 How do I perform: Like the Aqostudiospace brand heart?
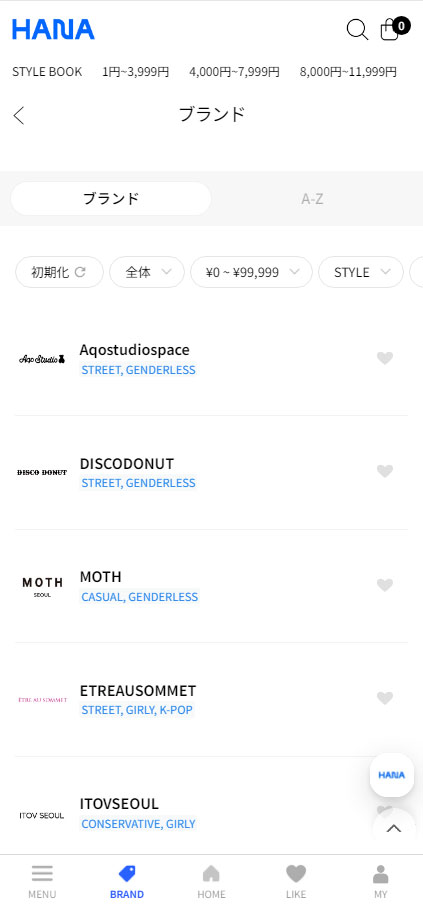(x=385, y=359)
